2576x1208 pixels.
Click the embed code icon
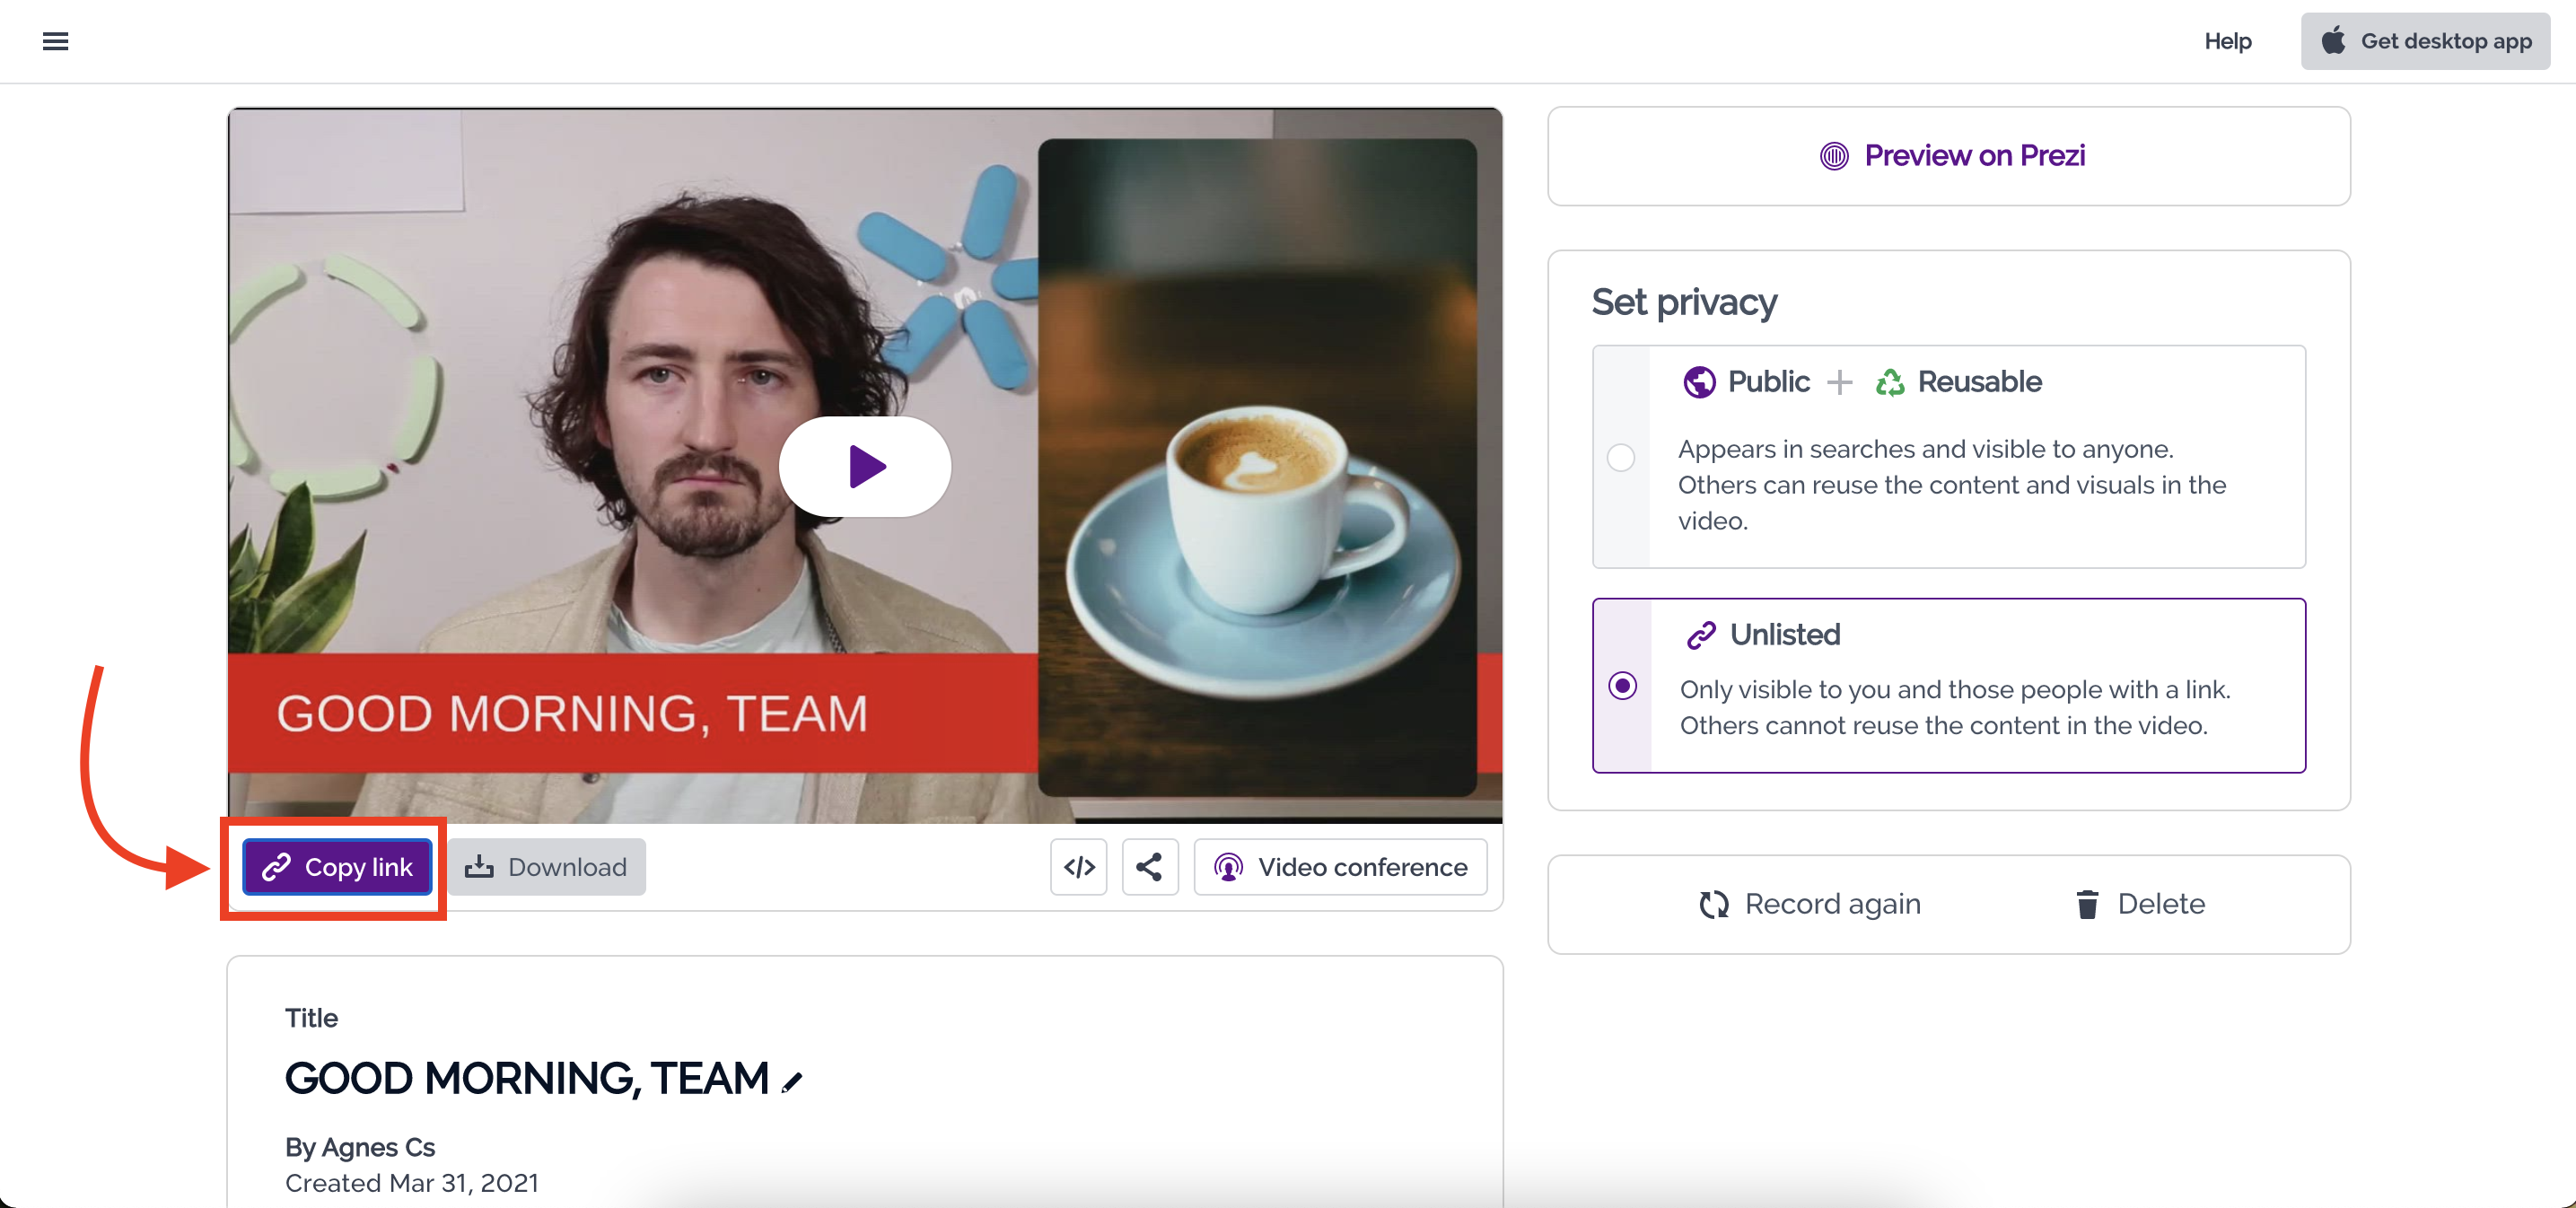1079,867
